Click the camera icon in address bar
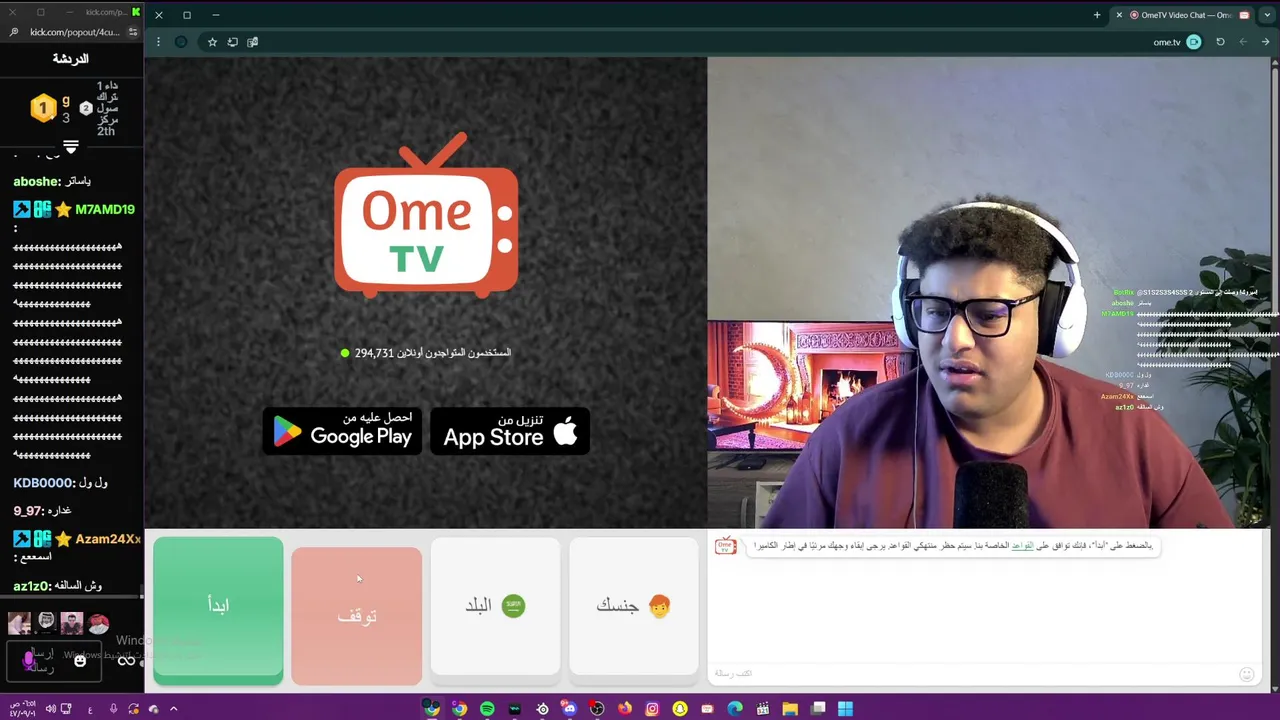1280x720 pixels. pos(1193,42)
